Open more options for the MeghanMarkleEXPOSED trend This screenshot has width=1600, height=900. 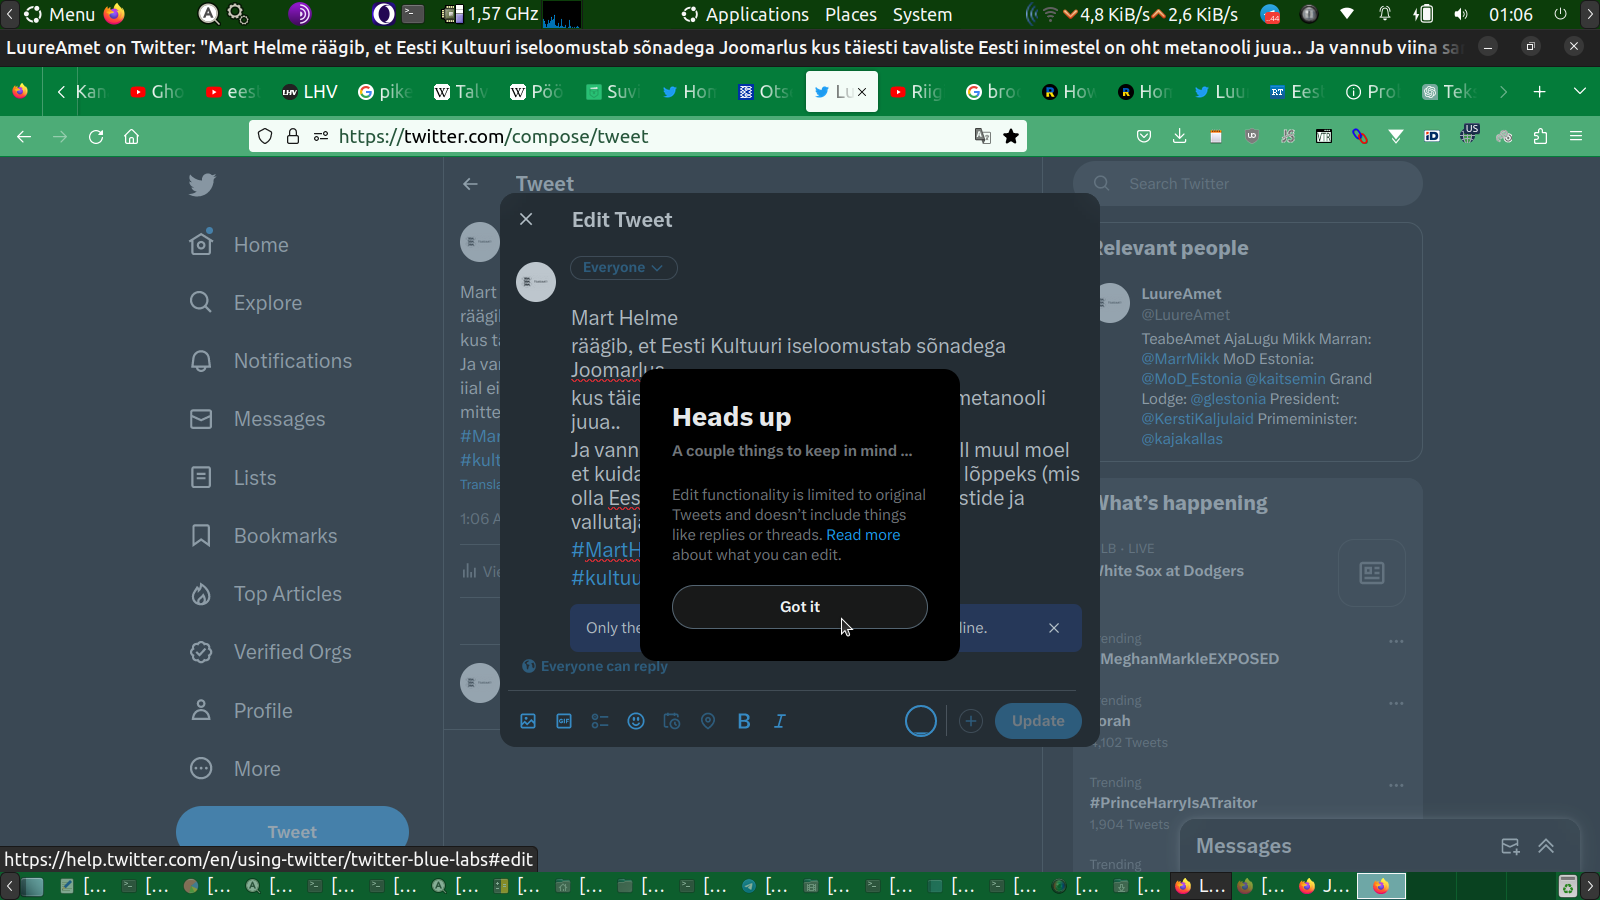(x=1396, y=641)
